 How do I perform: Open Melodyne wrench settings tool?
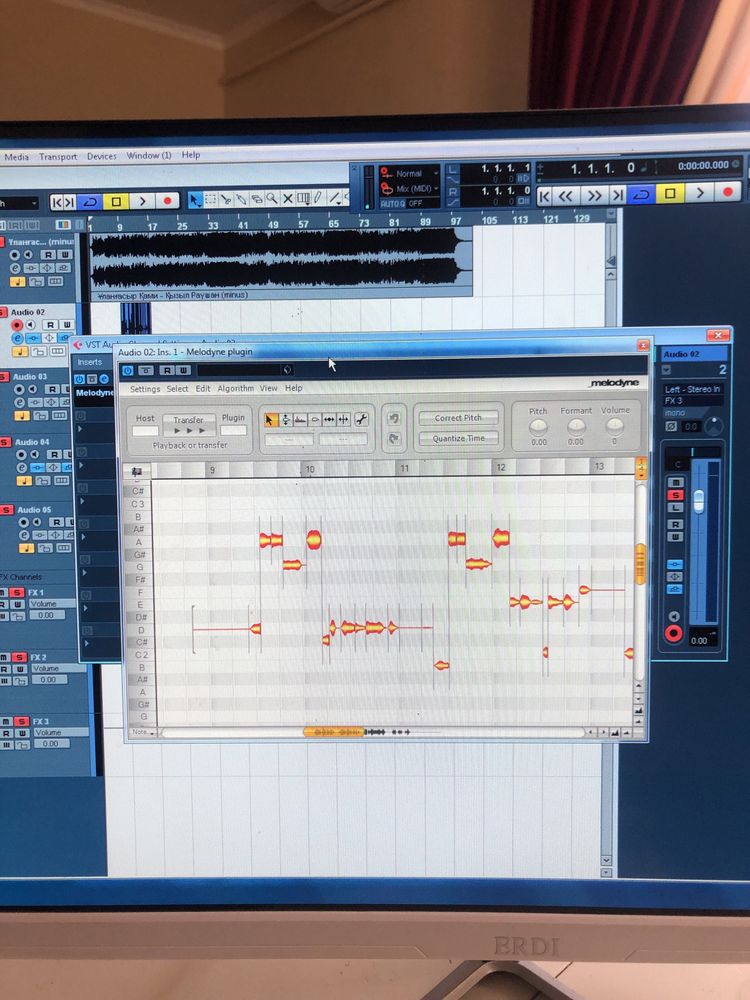(x=361, y=419)
